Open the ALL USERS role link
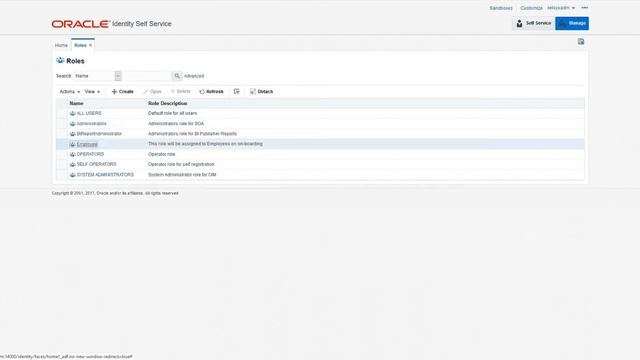This screenshot has height=360, width=640. (x=89, y=113)
